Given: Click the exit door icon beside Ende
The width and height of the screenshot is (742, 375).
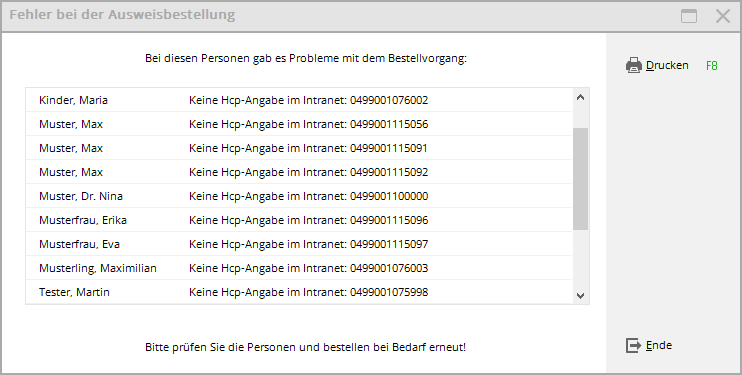Looking at the screenshot, I should [x=633, y=345].
